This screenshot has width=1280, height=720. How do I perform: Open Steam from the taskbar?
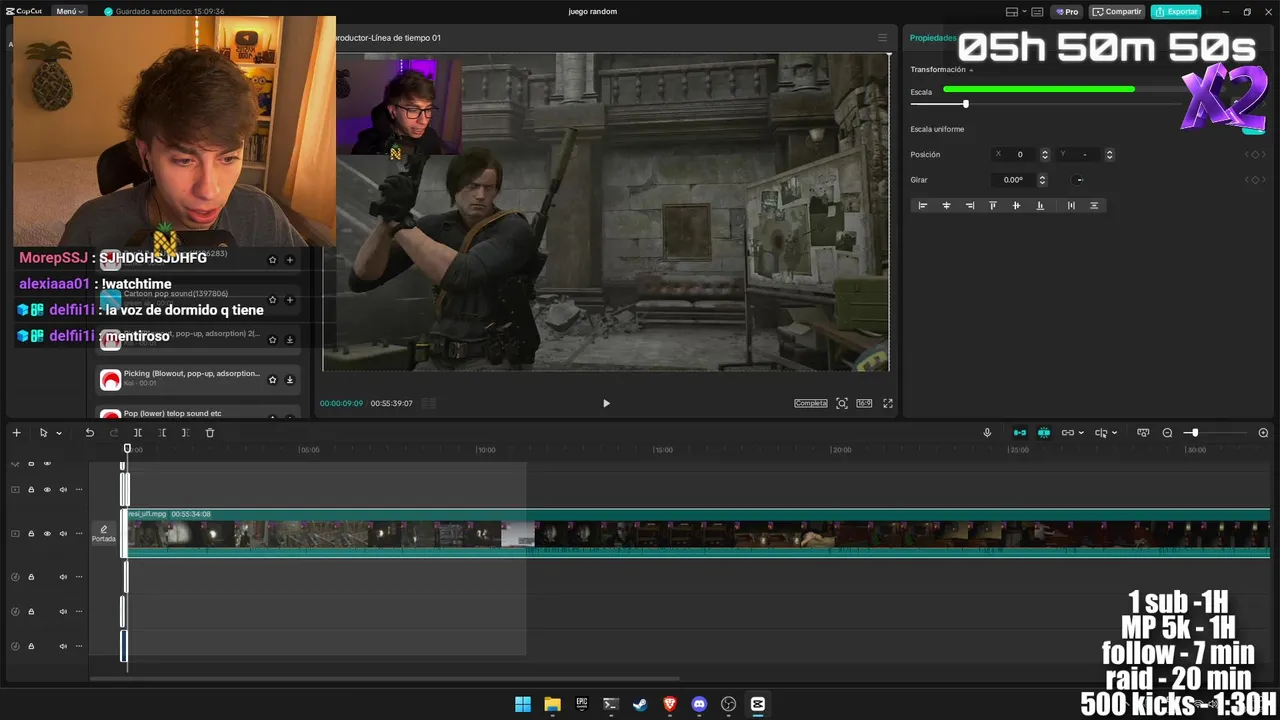640,704
